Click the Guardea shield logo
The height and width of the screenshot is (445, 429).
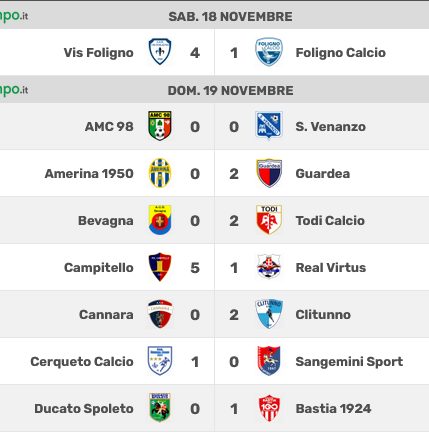(x=269, y=173)
